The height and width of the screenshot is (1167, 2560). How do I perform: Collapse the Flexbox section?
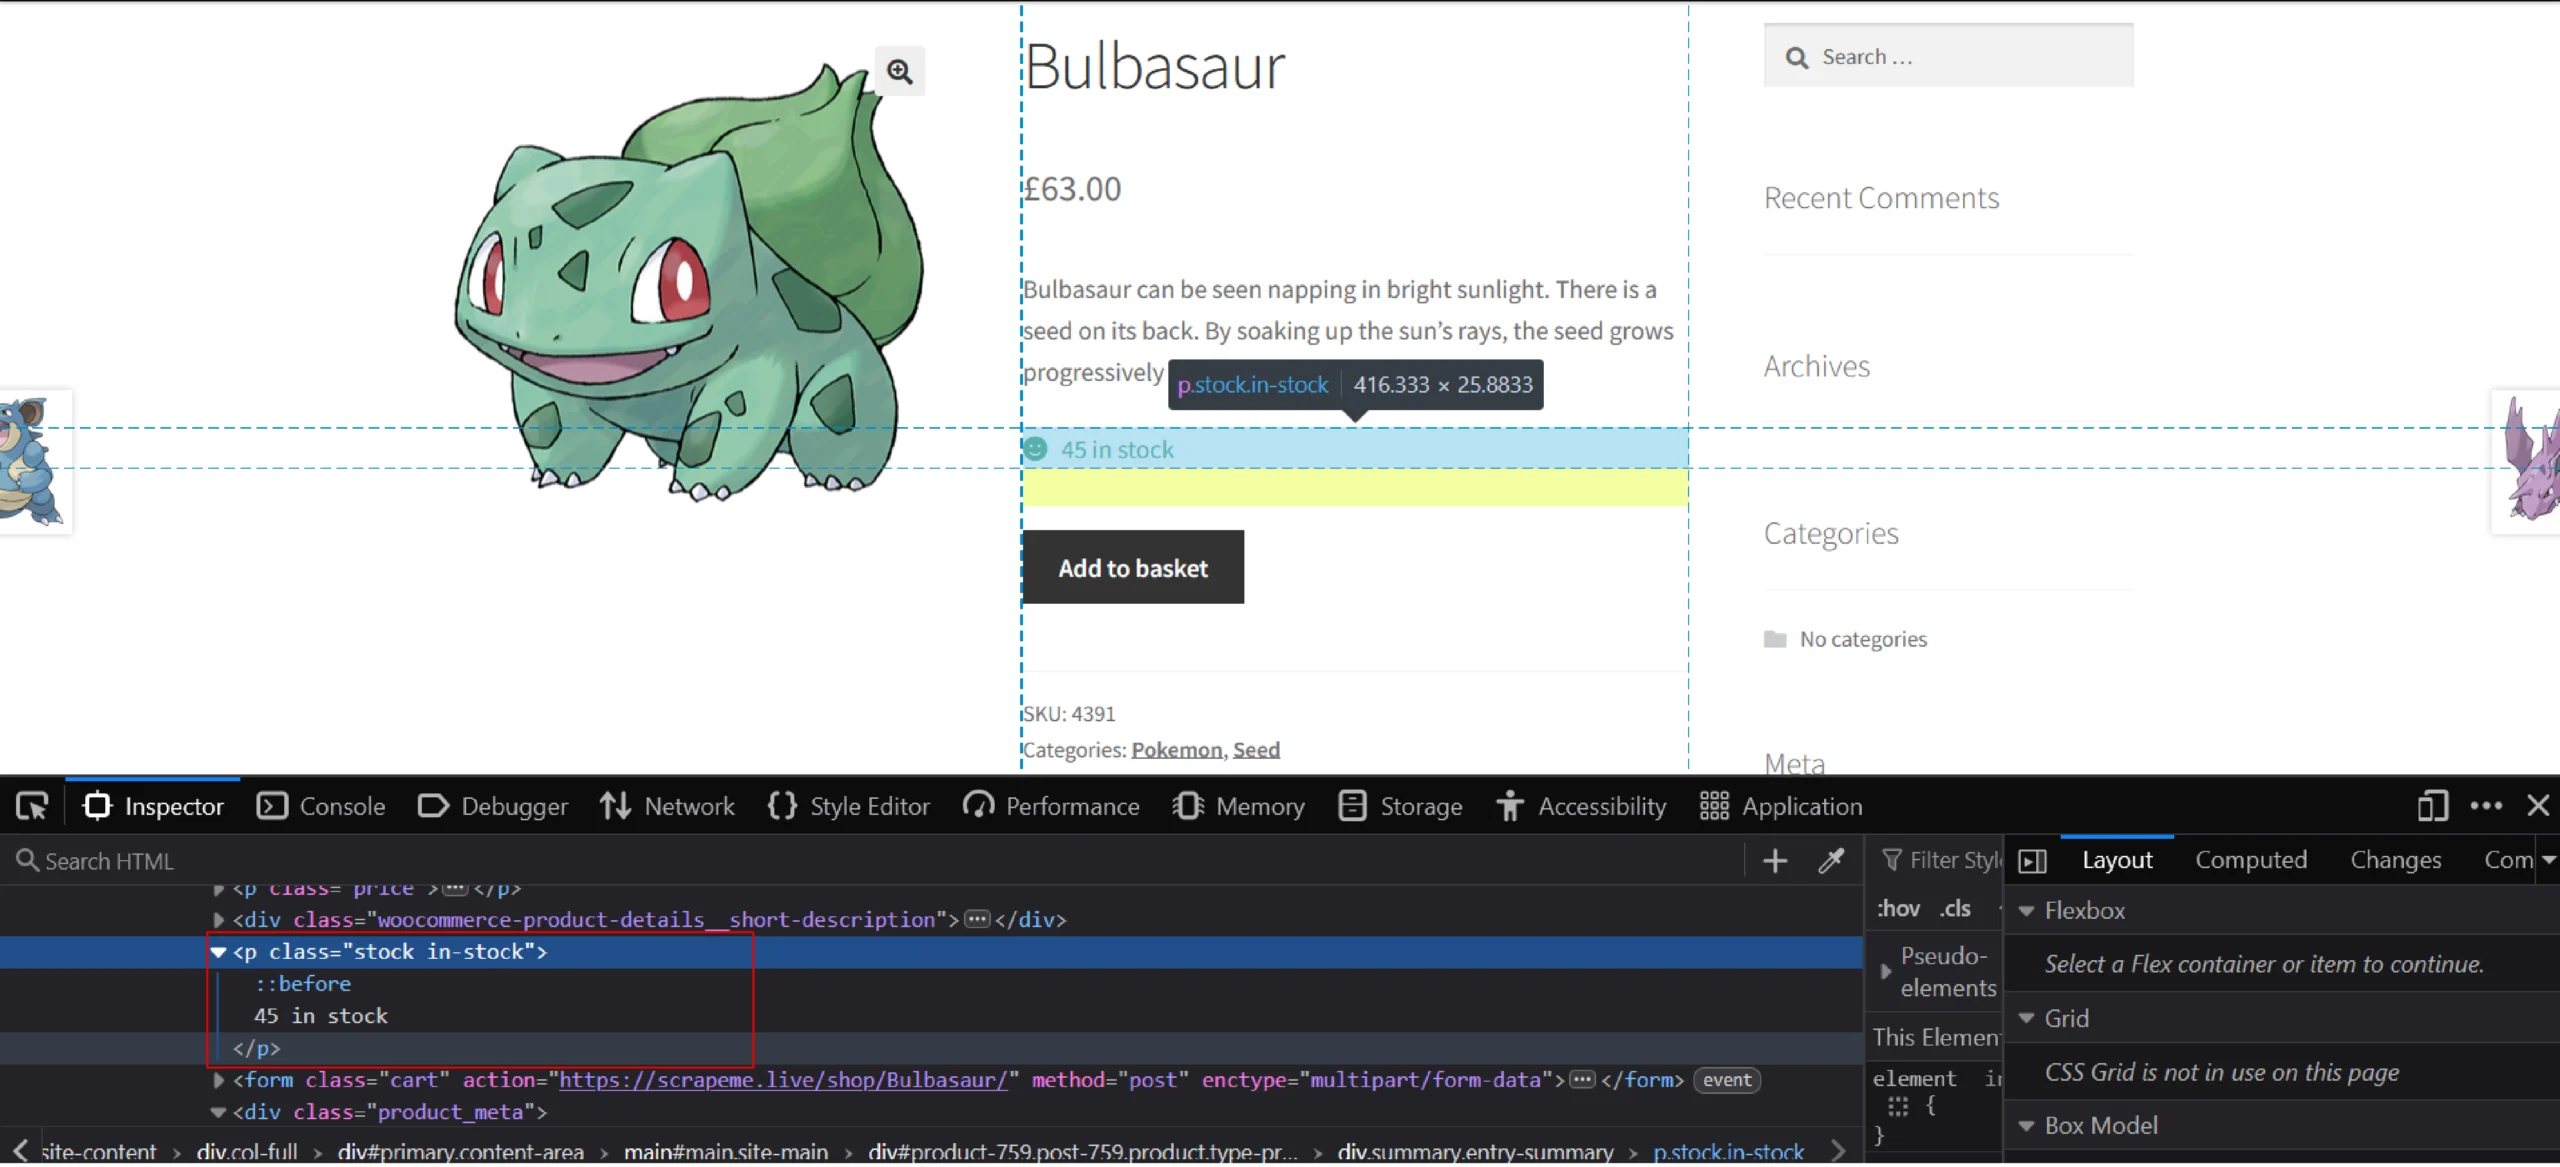[2027, 911]
